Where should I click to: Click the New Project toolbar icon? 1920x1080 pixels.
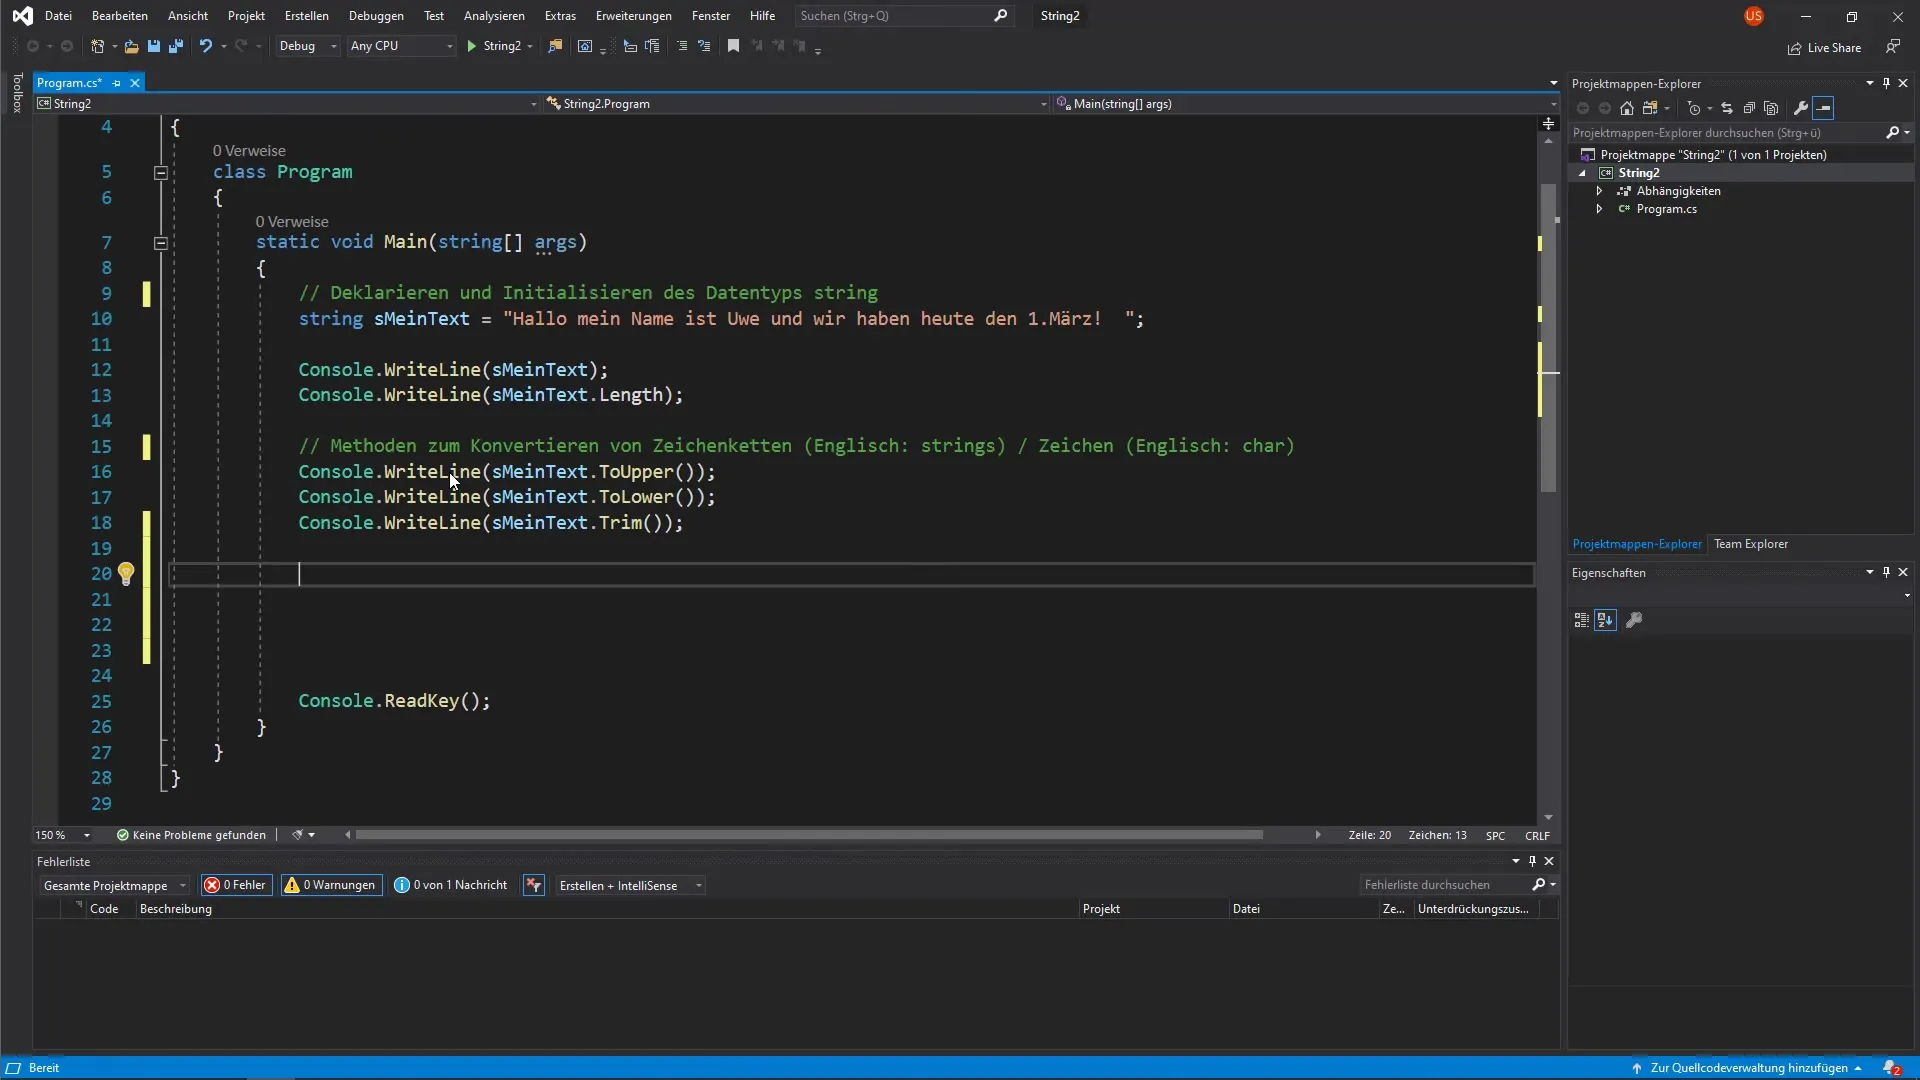[97, 46]
